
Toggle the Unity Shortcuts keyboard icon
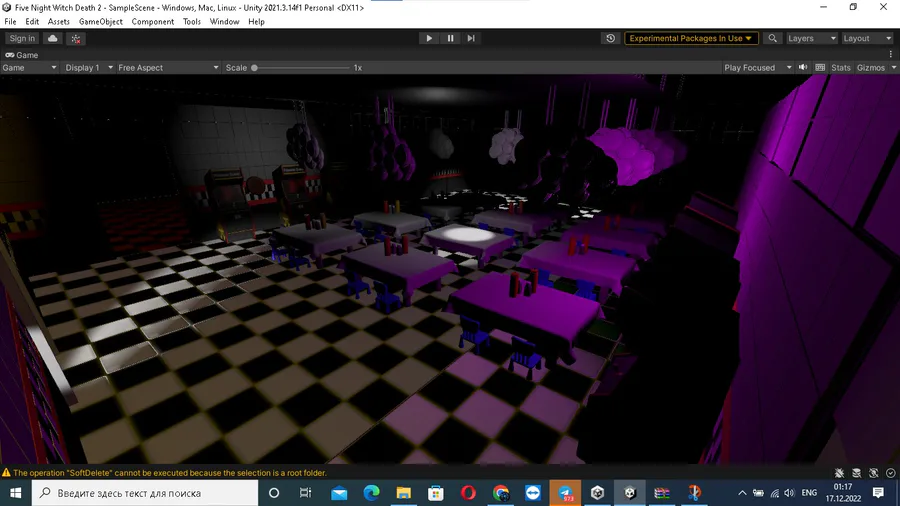coord(820,67)
